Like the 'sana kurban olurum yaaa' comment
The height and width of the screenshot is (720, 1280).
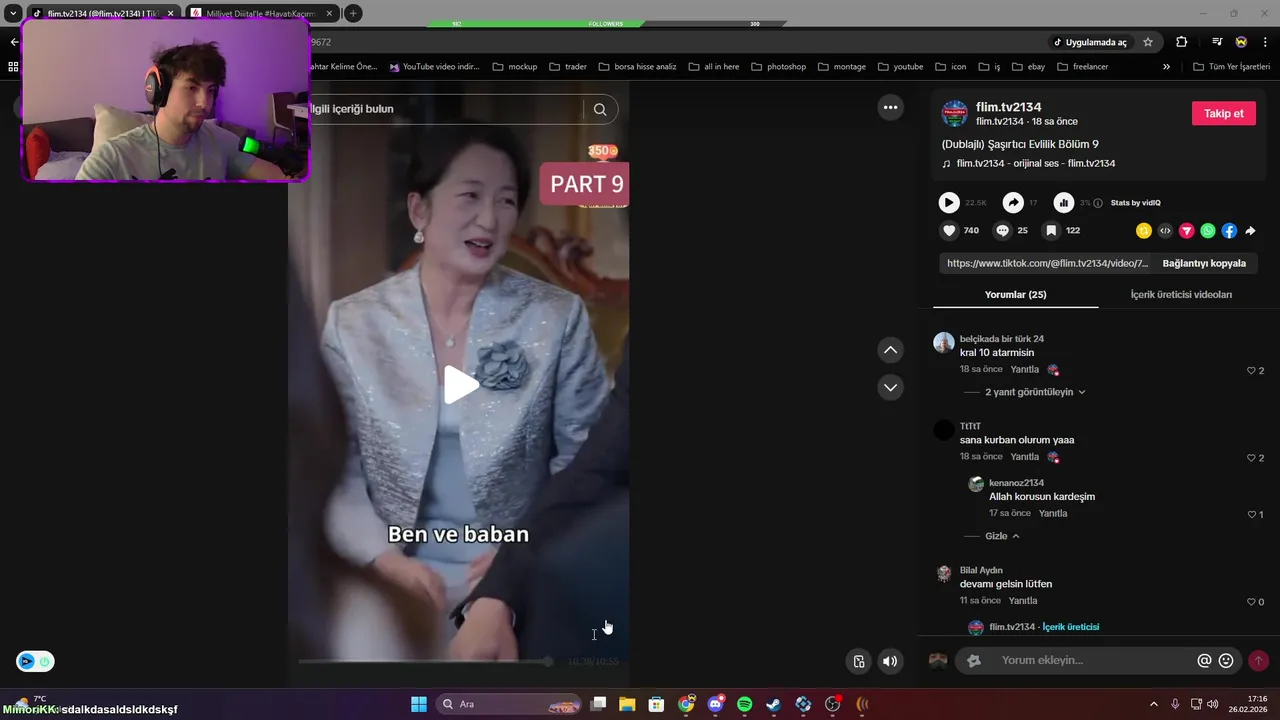(1251, 458)
